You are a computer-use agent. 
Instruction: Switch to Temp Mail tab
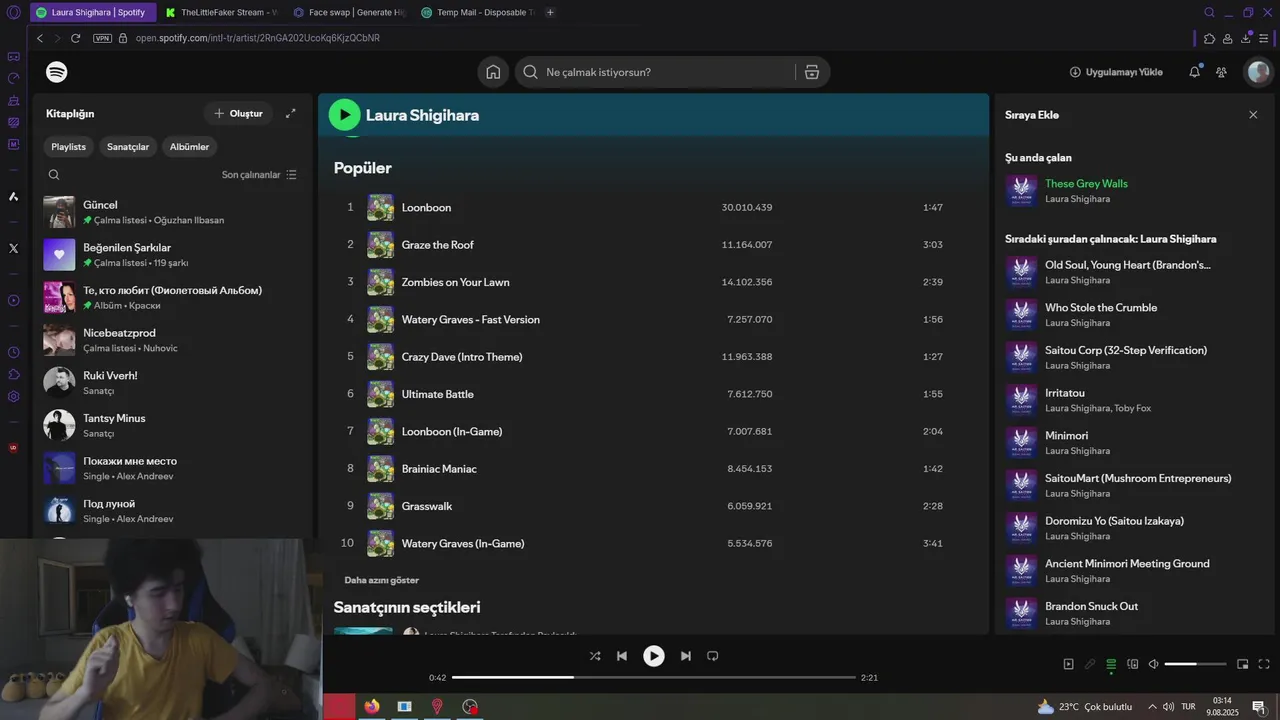pyautogui.click(x=477, y=12)
